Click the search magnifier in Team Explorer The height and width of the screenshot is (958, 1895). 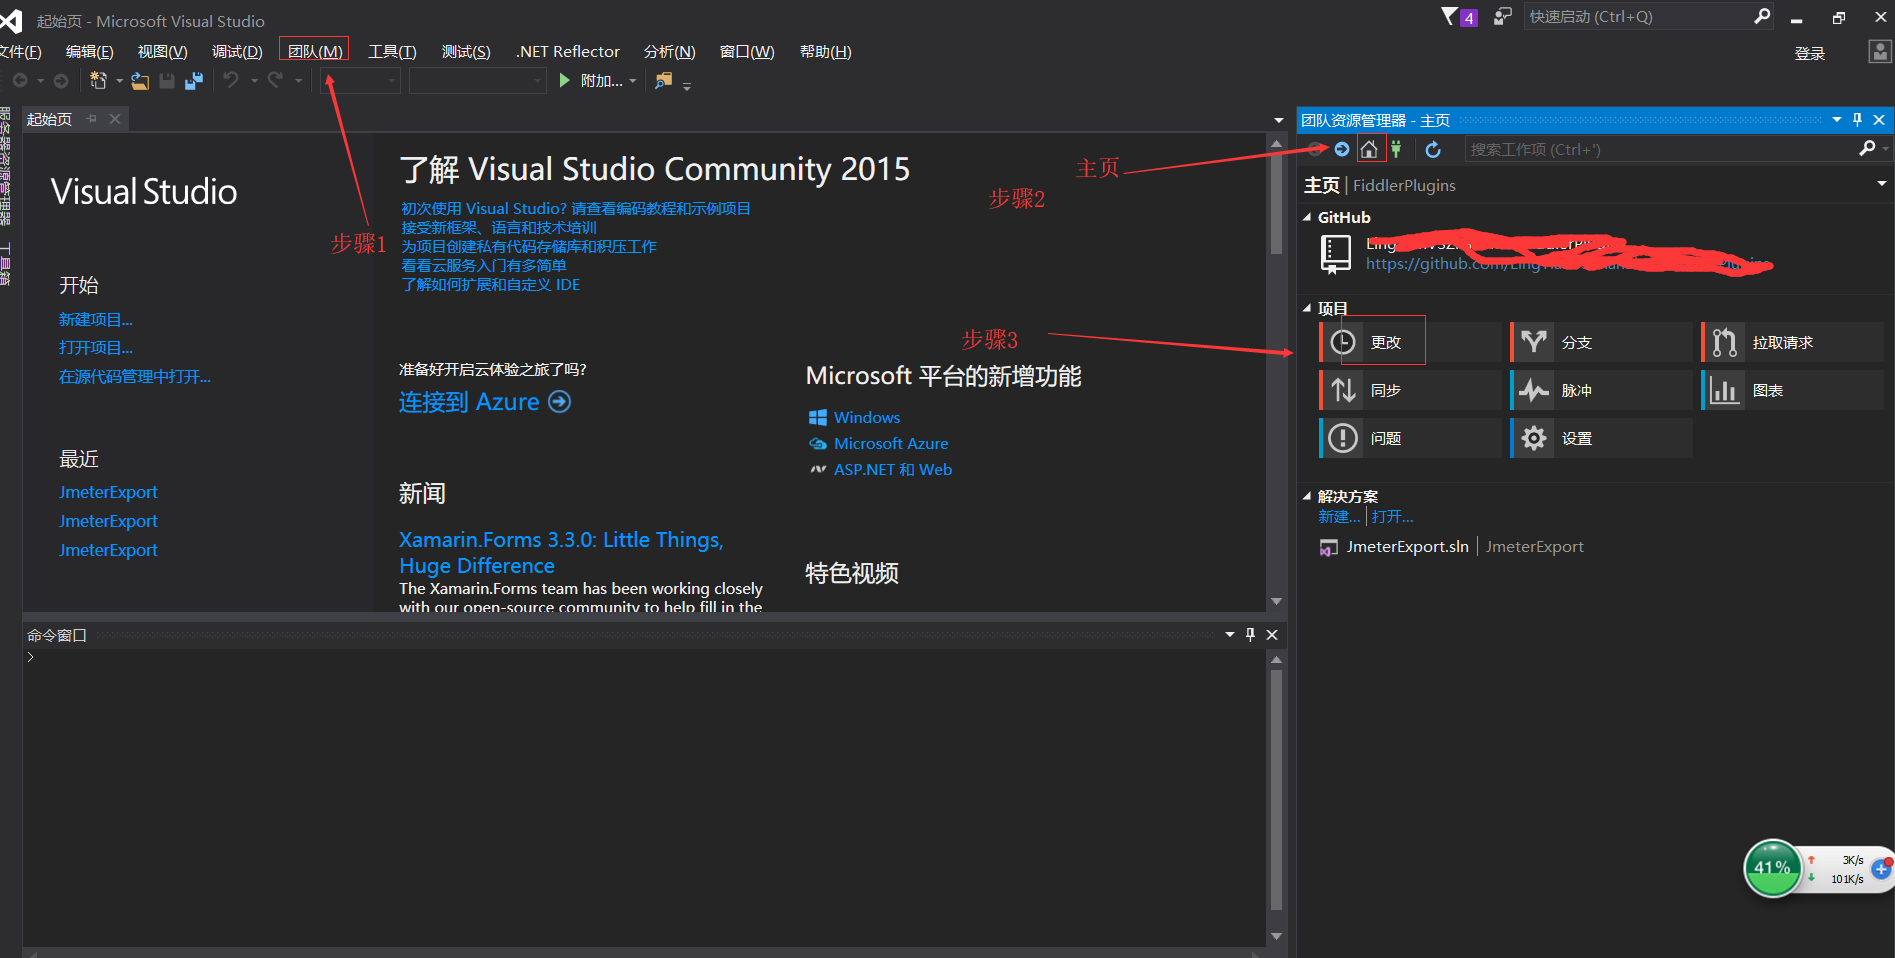(1867, 149)
